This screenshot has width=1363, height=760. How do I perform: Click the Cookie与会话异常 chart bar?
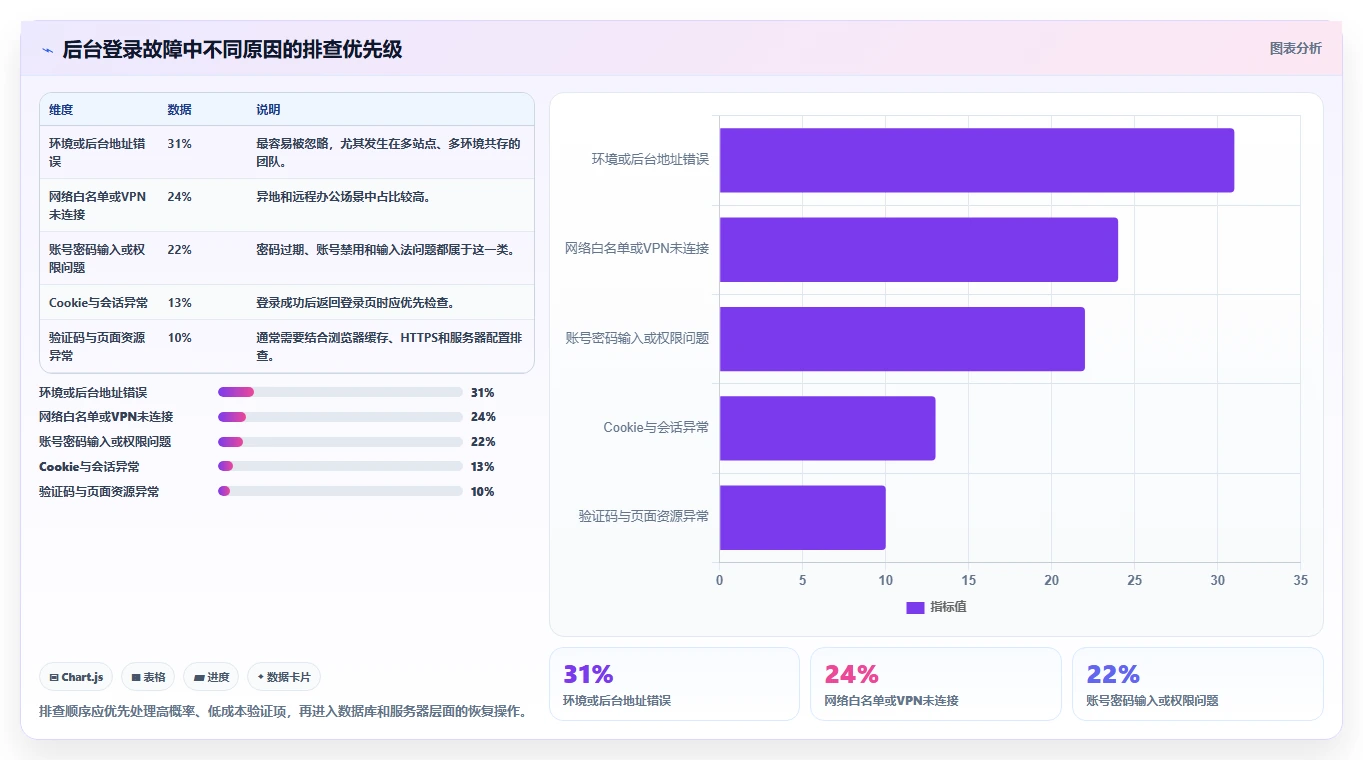pyautogui.click(x=827, y=428)
